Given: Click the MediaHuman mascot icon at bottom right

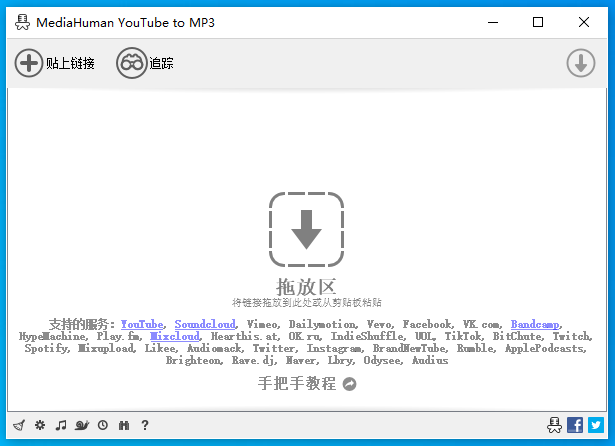Looking at the screenshot, I should click(555, 425).
